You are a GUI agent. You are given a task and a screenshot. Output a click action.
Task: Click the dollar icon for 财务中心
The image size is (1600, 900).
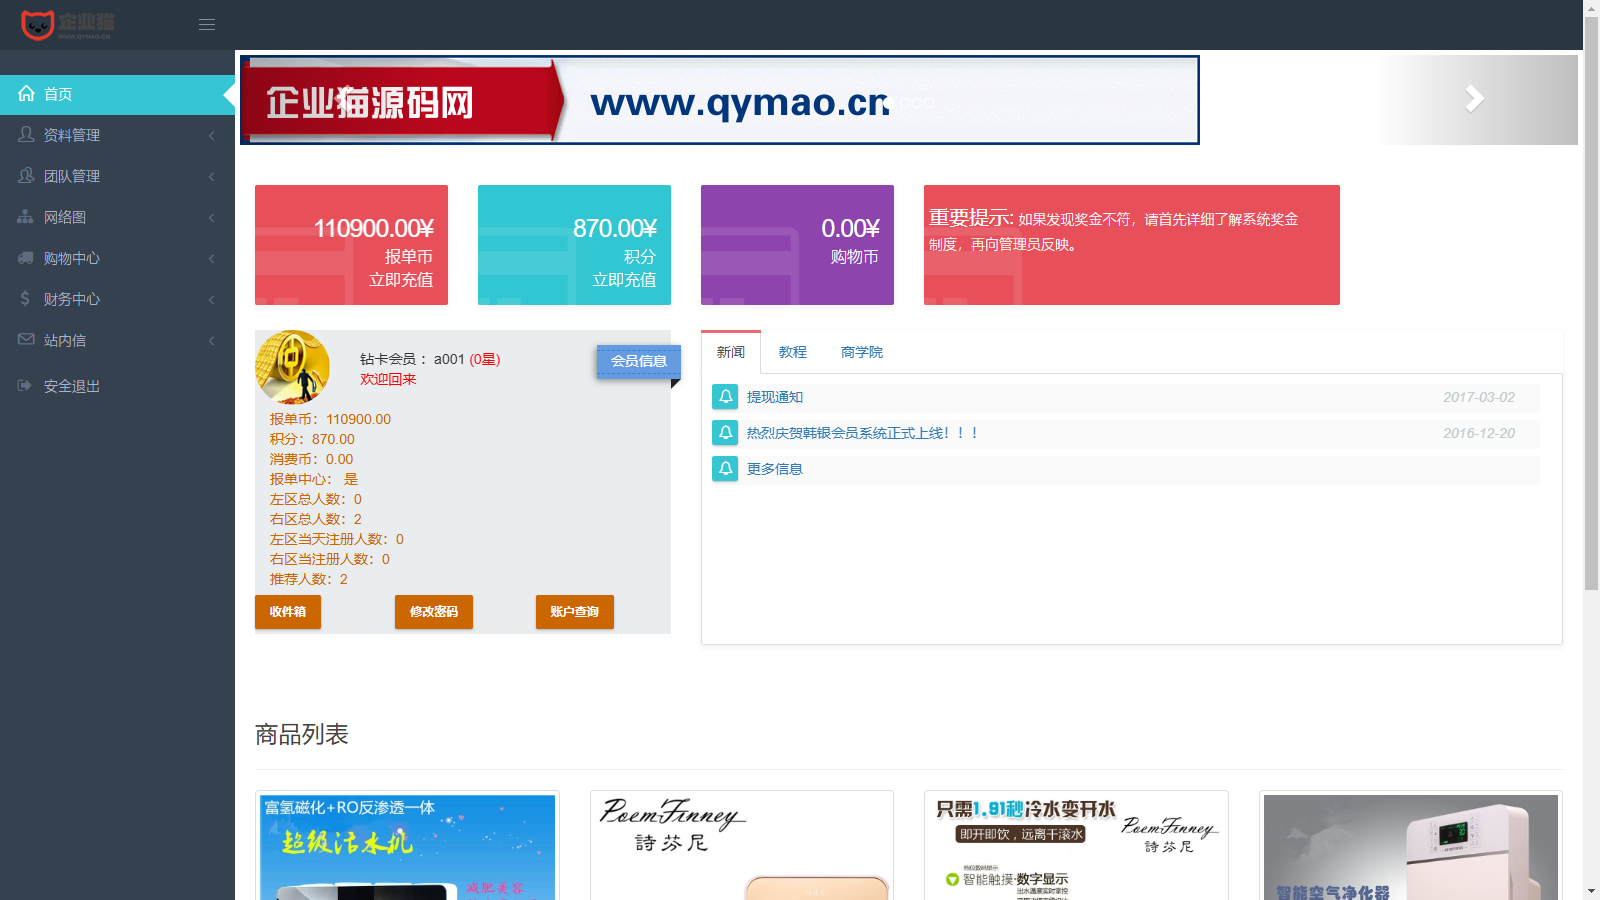25,298
